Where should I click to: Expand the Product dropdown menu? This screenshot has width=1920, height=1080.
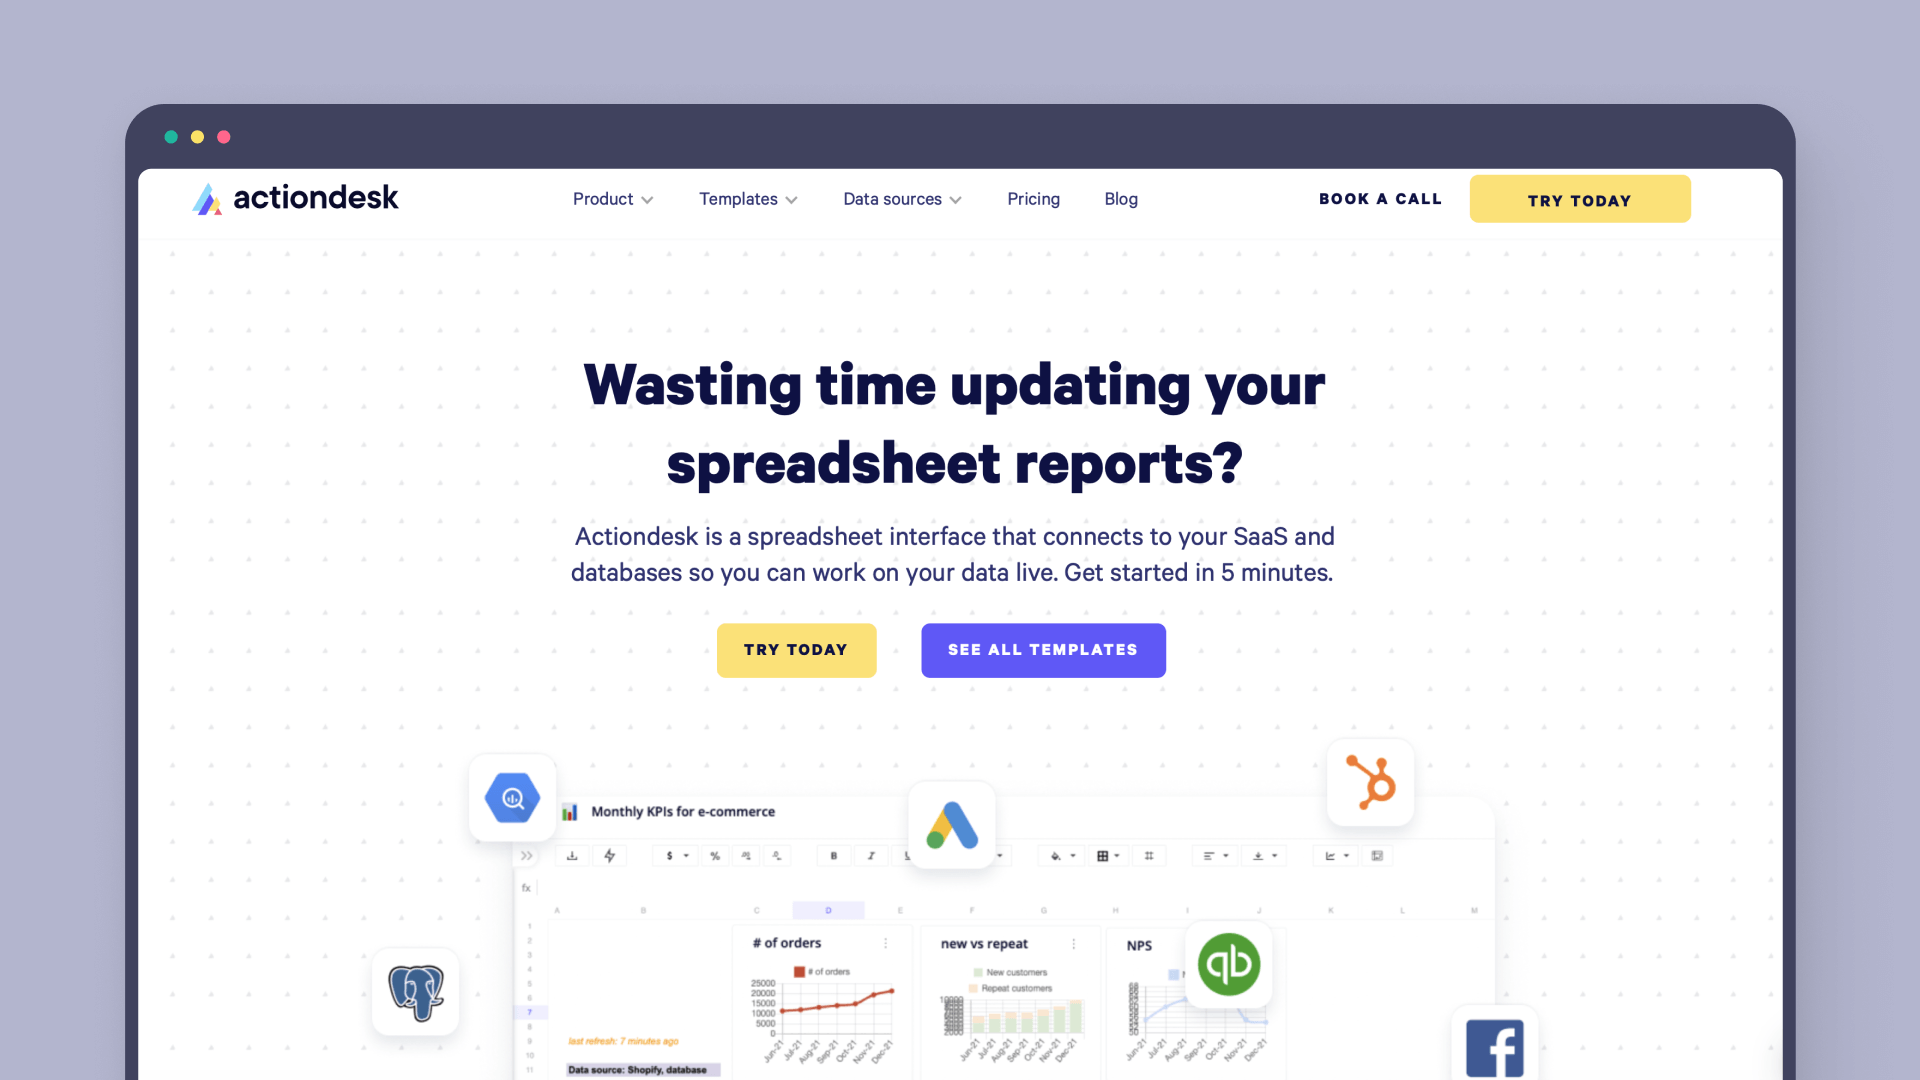[611, 198]
